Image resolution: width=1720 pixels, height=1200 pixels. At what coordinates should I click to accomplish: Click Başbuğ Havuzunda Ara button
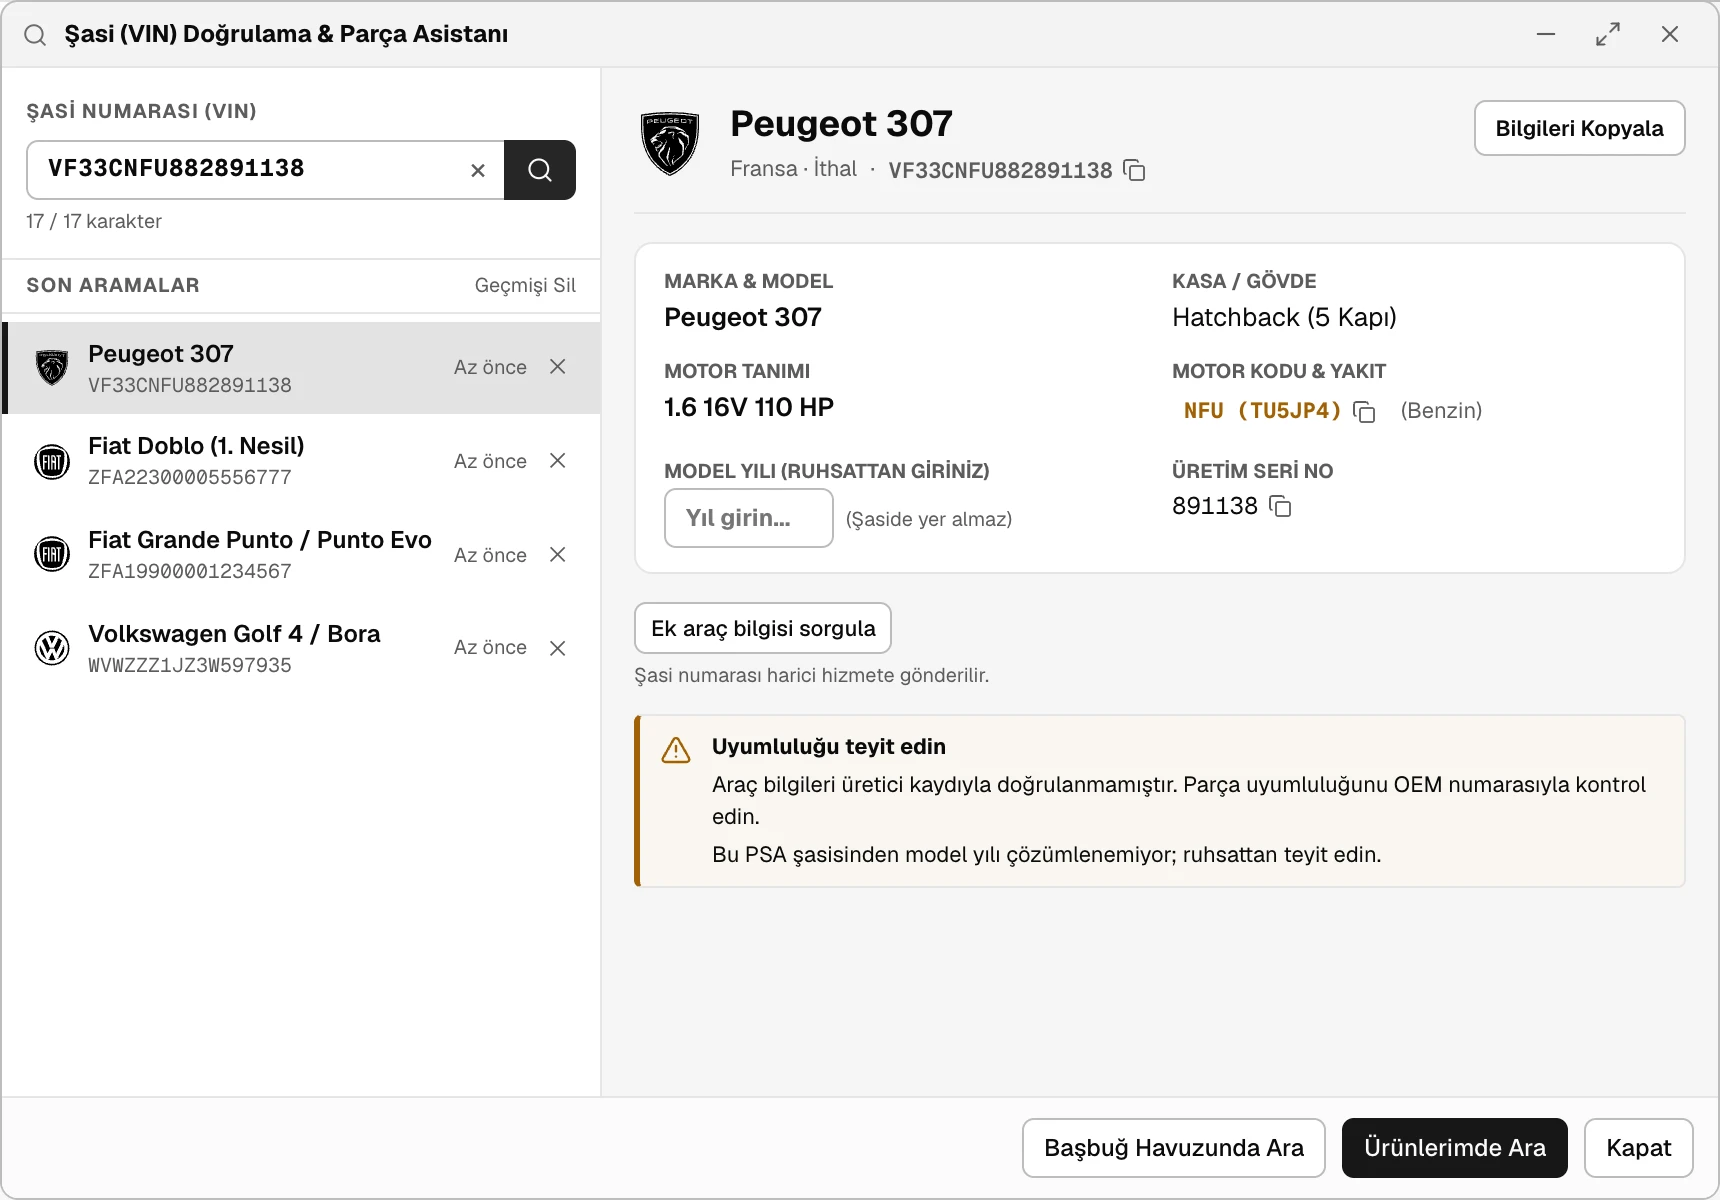(x=1174, y=1148)
